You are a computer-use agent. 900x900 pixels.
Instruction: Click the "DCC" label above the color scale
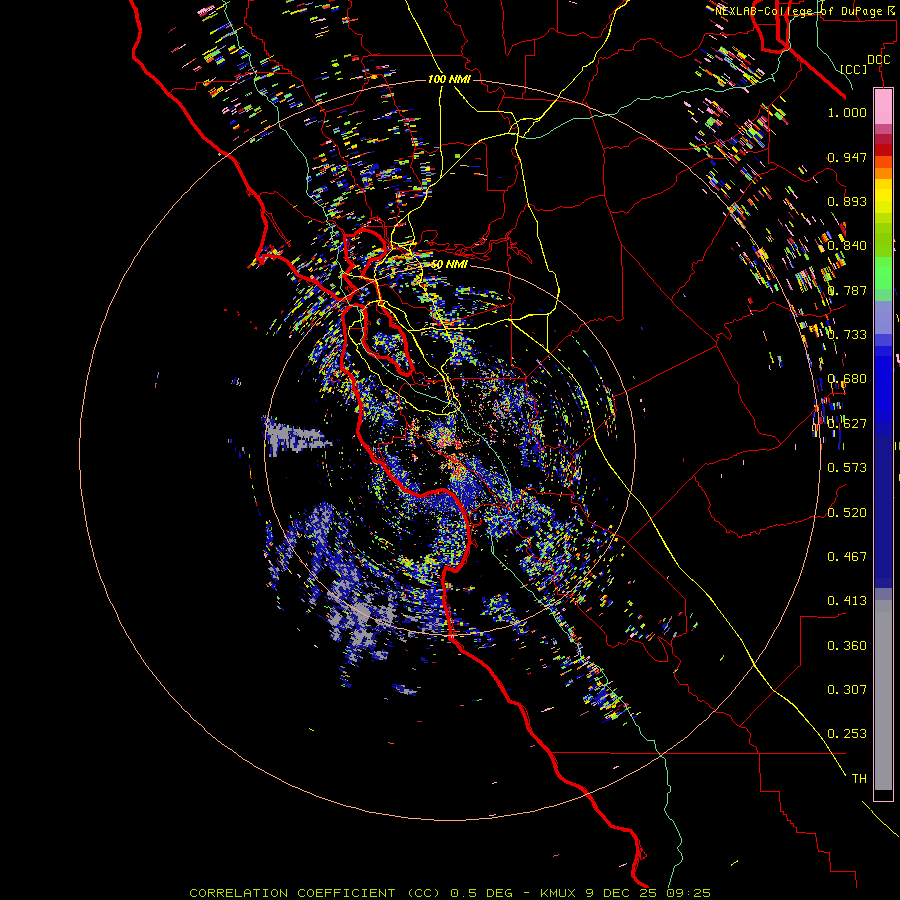[878, 60]
